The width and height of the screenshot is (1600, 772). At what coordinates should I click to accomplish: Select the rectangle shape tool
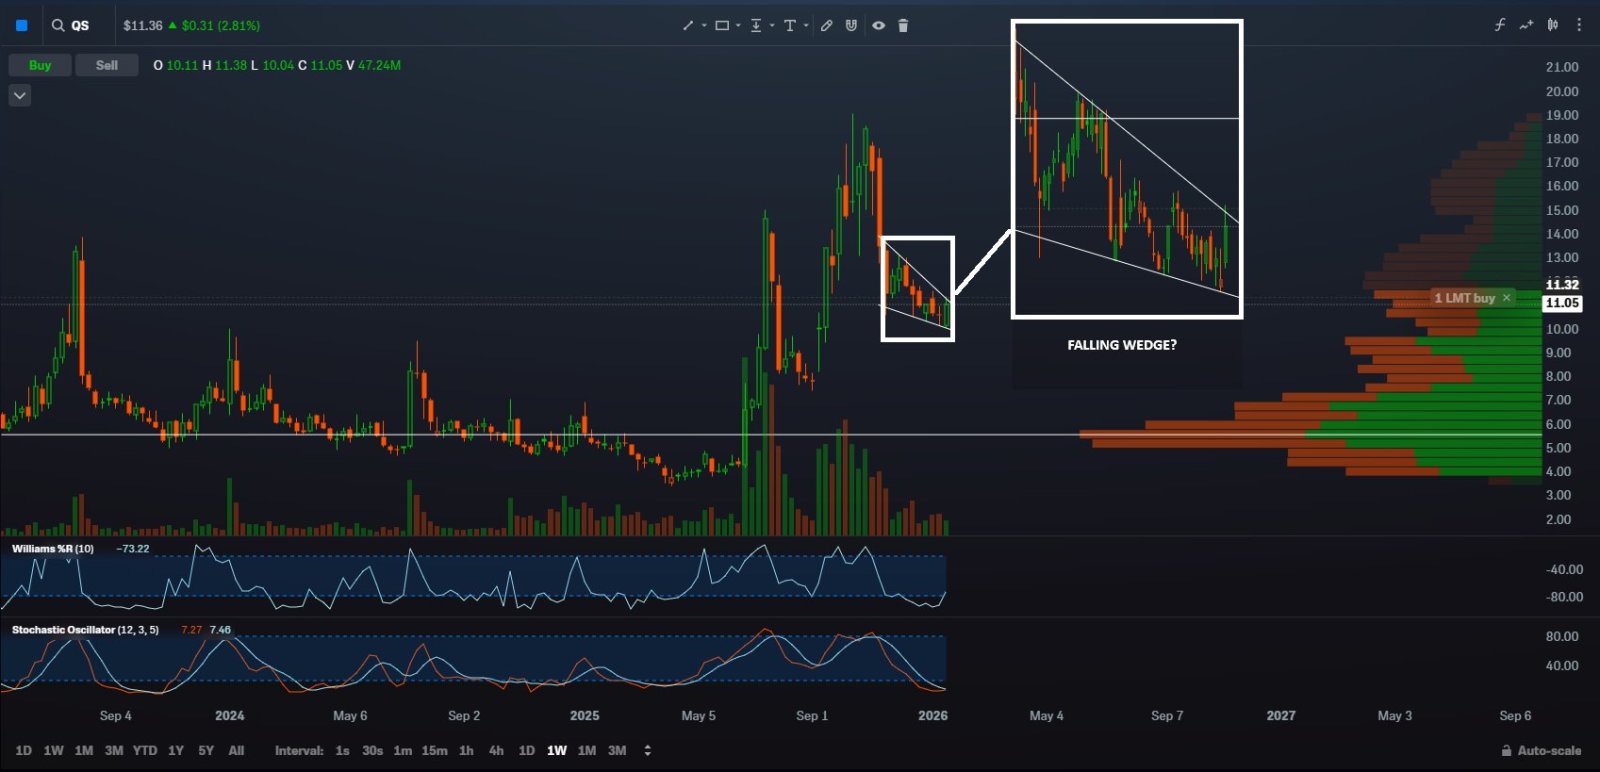[x=722, y=26]
